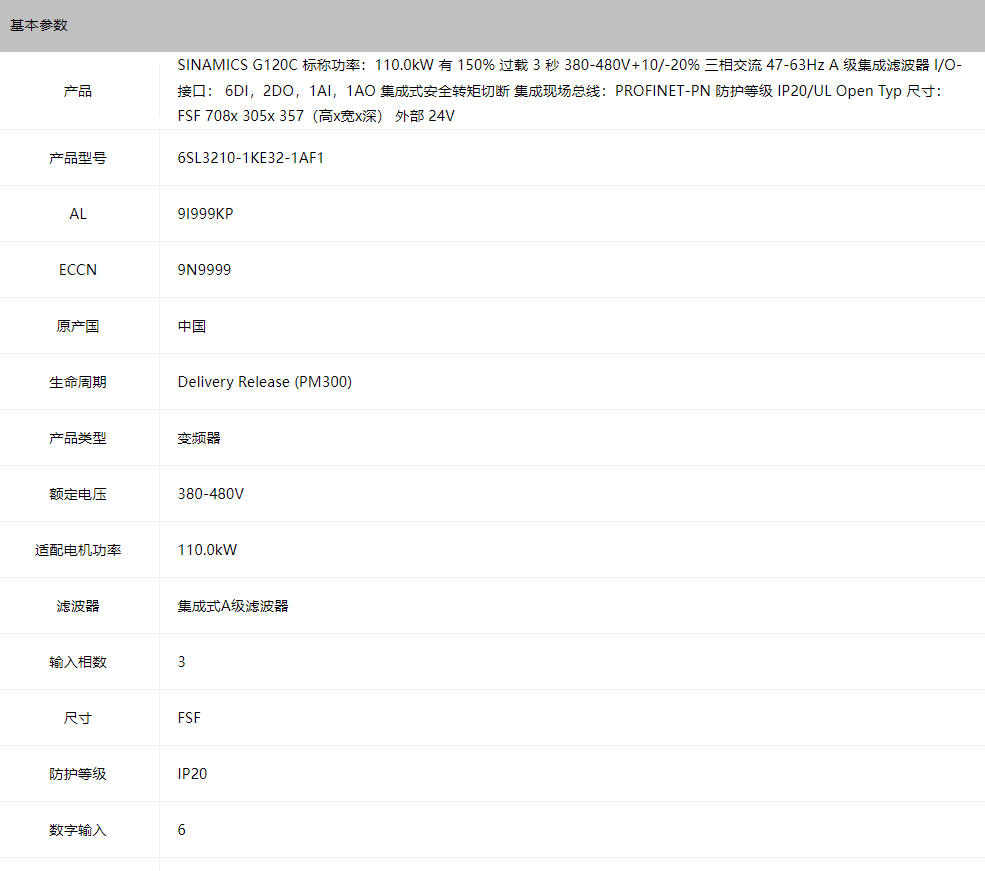The height and width of the screenshot is (871, 985).
Task: Select the AL label cell
Action: [x=78, y=214]
